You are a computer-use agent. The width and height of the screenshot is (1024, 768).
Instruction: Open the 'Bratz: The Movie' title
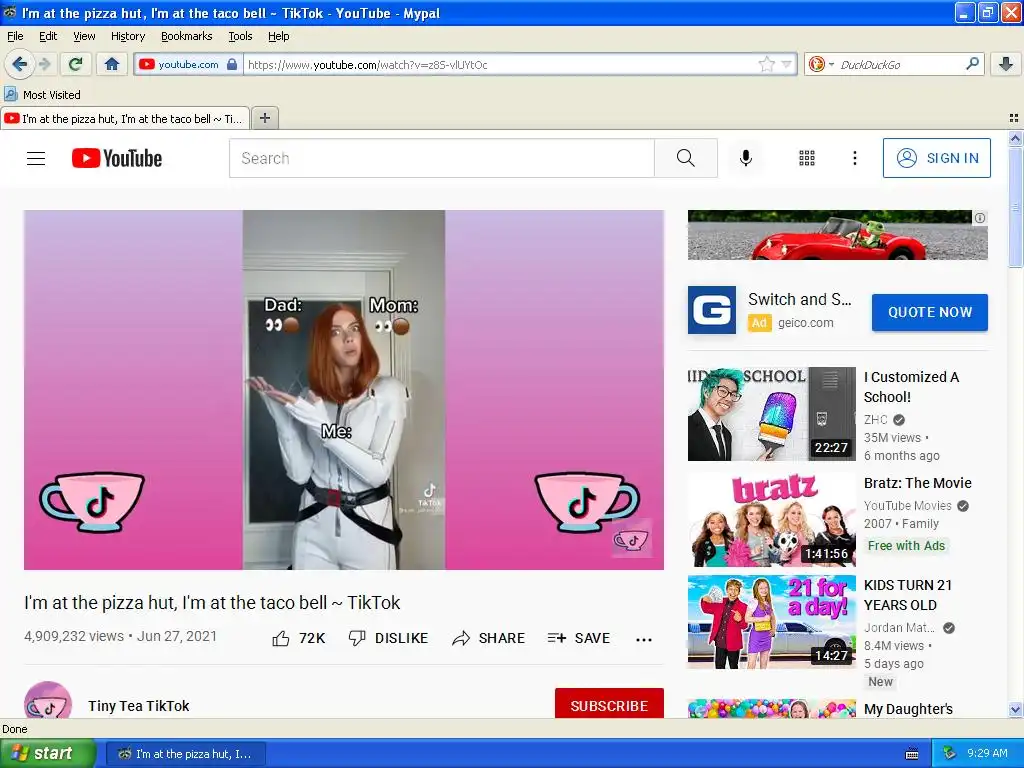click(x=918, y=483)
